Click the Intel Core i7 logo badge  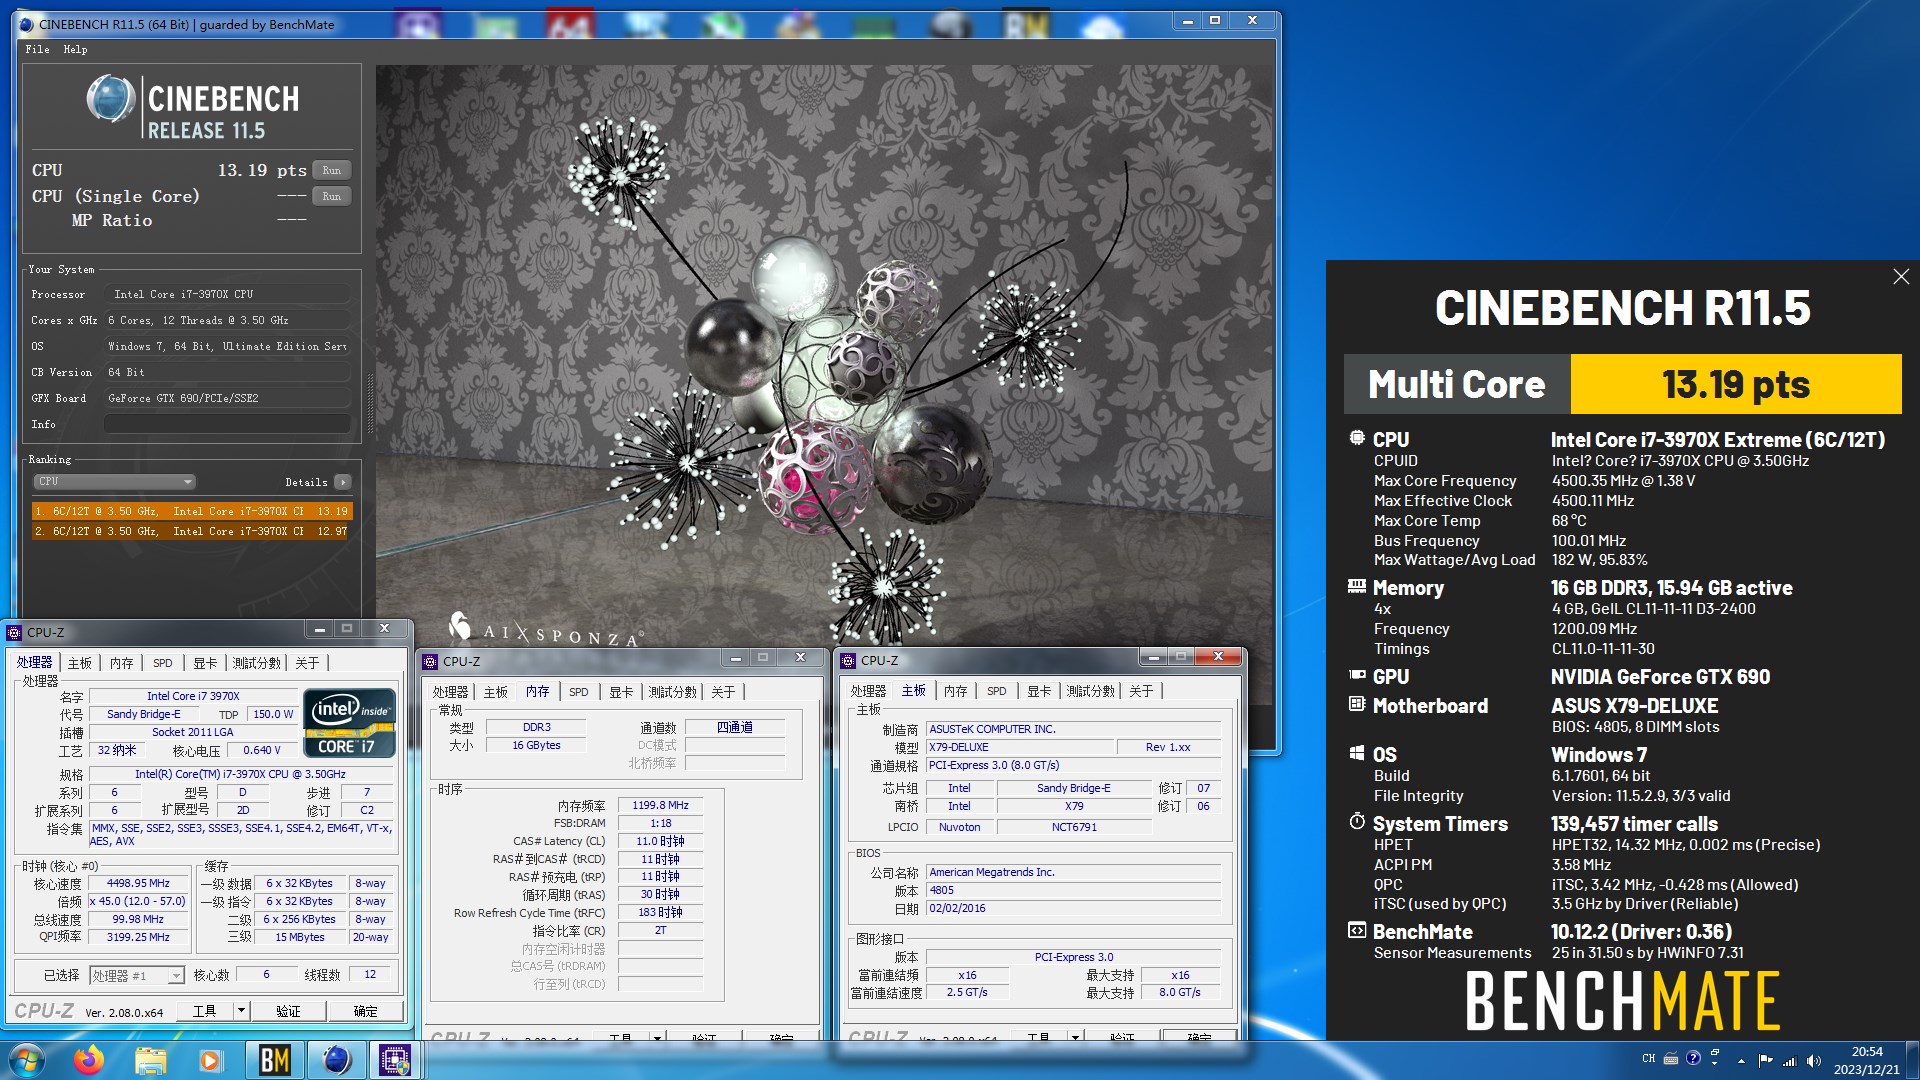pos(349,723)
